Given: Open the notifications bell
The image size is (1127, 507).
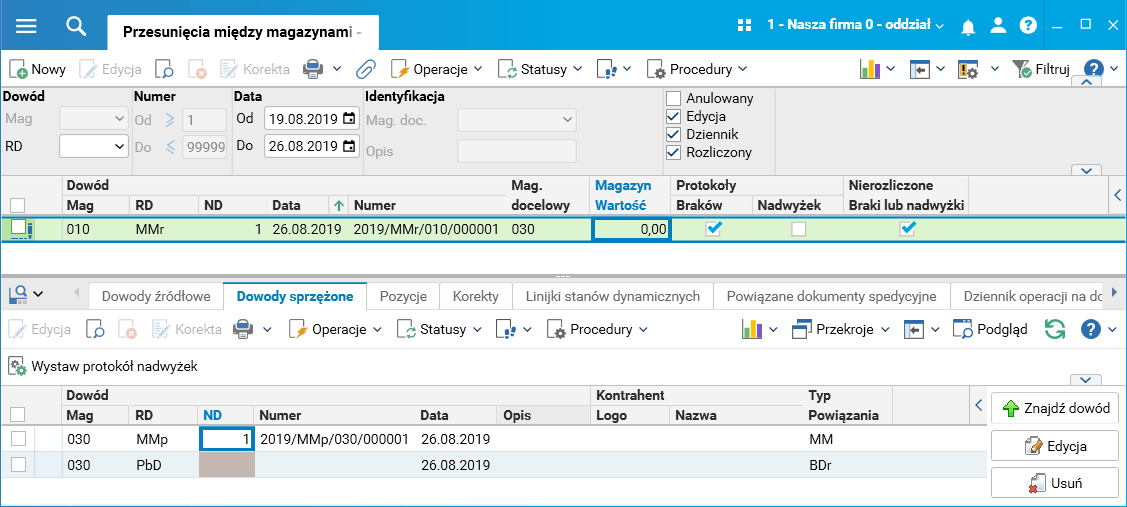Looking at the screenshot, I should (x=968, y=26).
